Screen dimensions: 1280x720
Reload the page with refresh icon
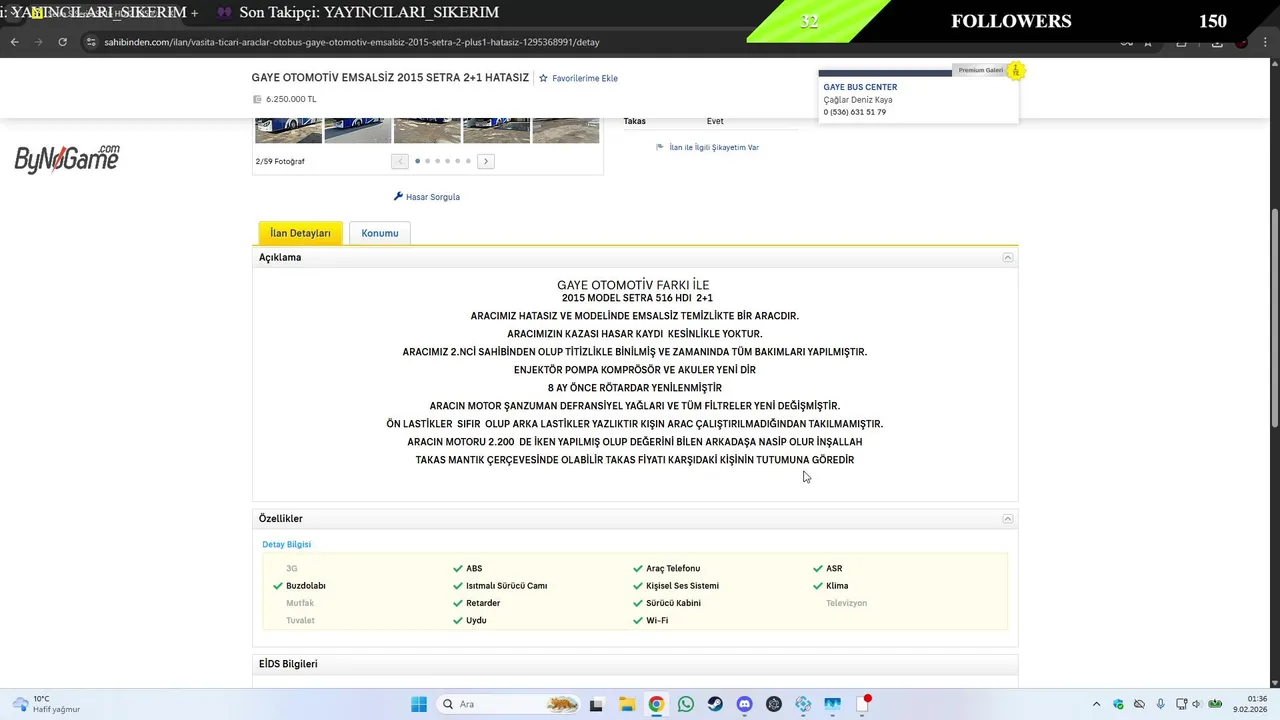coord(62,42)
